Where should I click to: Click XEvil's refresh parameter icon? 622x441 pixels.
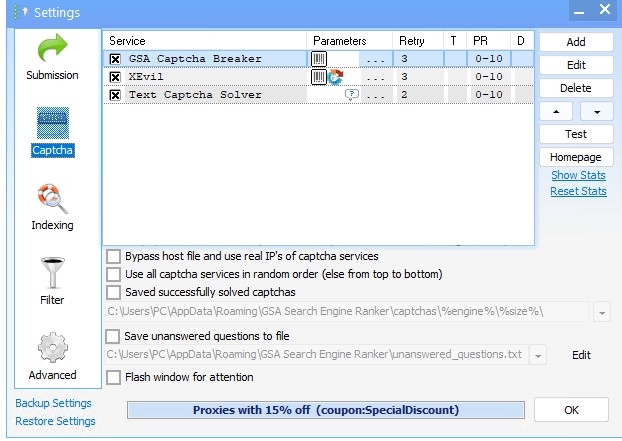tap(335, 77)
